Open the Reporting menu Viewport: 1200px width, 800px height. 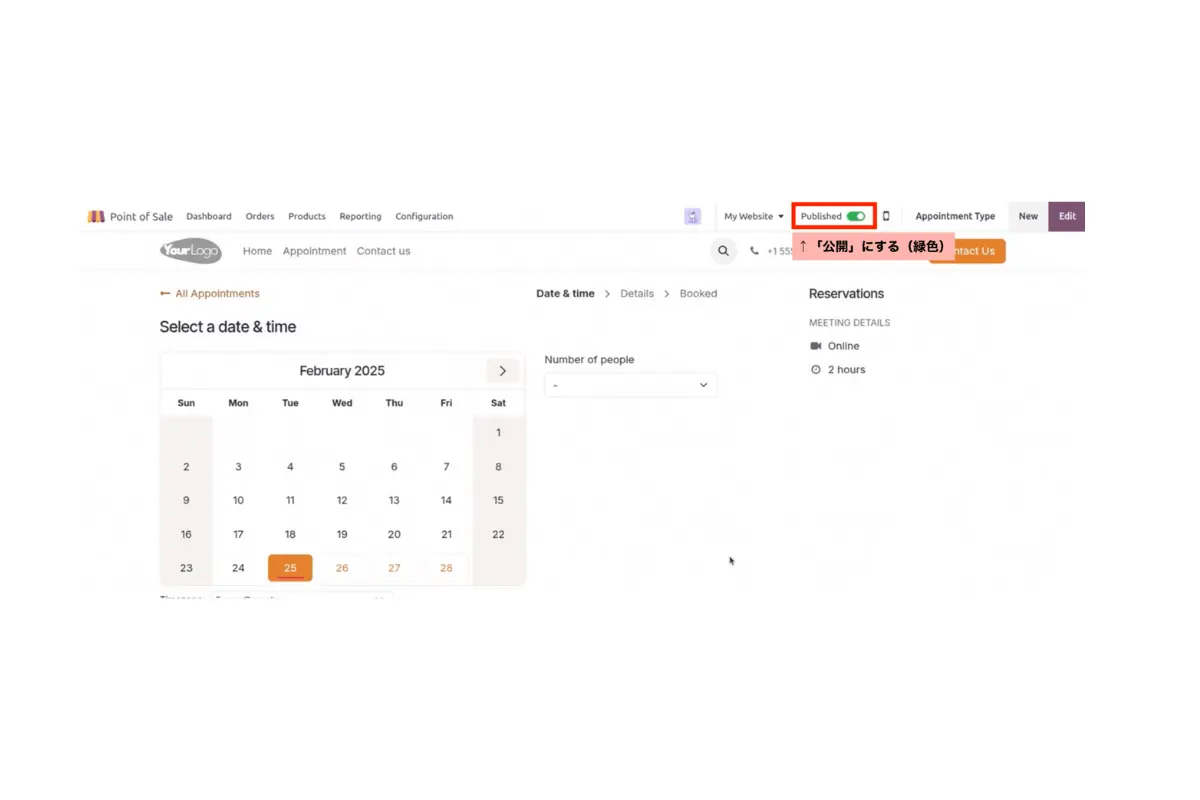click(x=360, y=216)
